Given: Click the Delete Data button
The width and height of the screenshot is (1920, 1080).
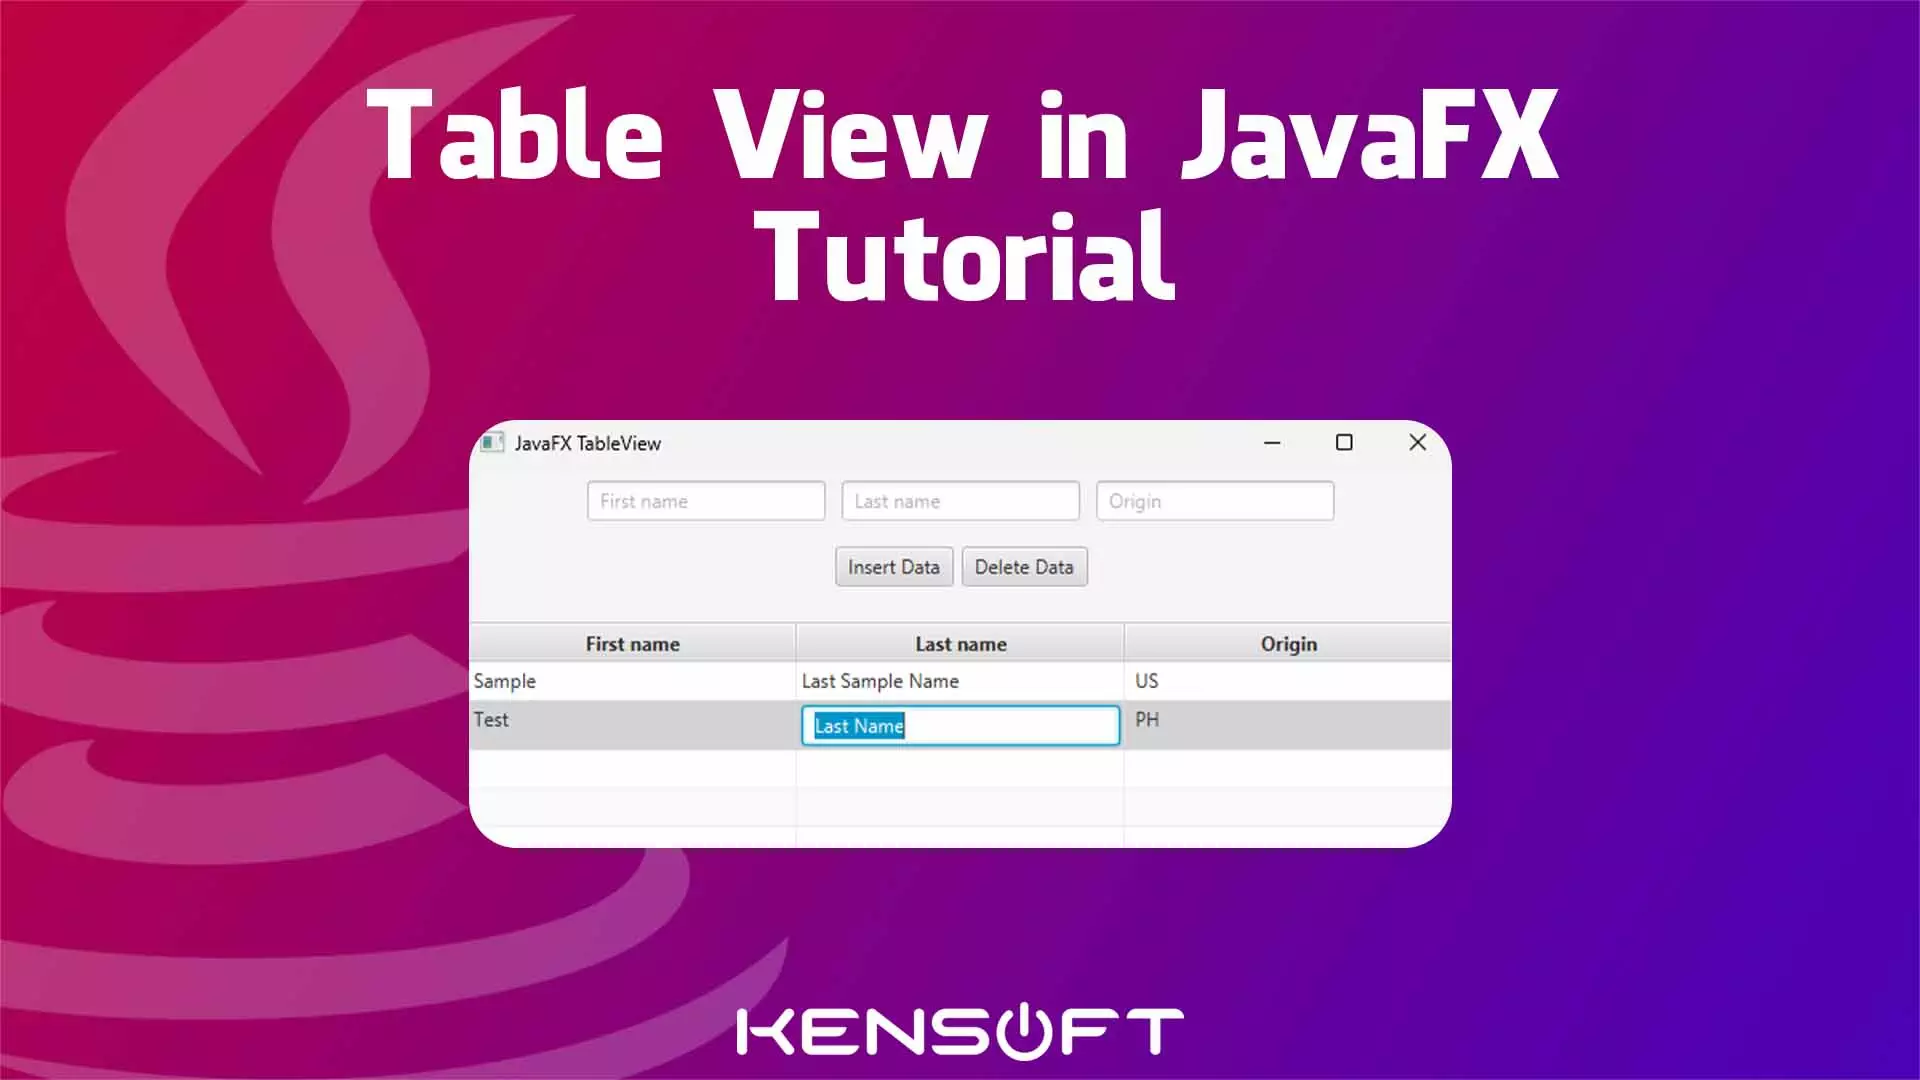Looking at the screenshot, I should click(x=1026, y=567).
